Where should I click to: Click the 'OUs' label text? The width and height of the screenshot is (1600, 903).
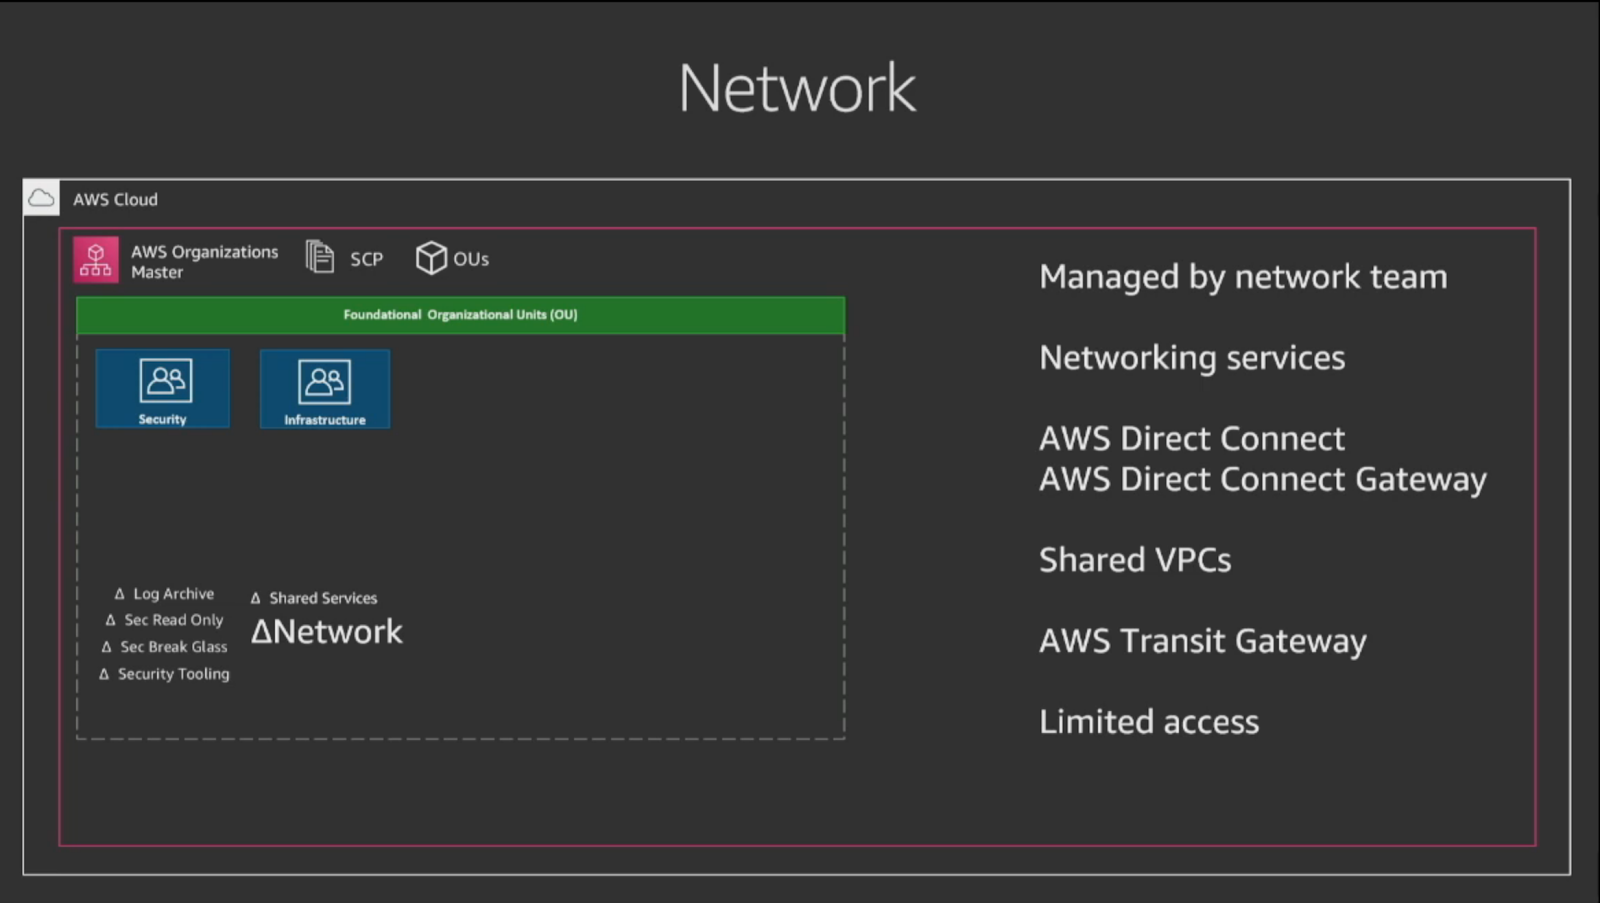471,259
